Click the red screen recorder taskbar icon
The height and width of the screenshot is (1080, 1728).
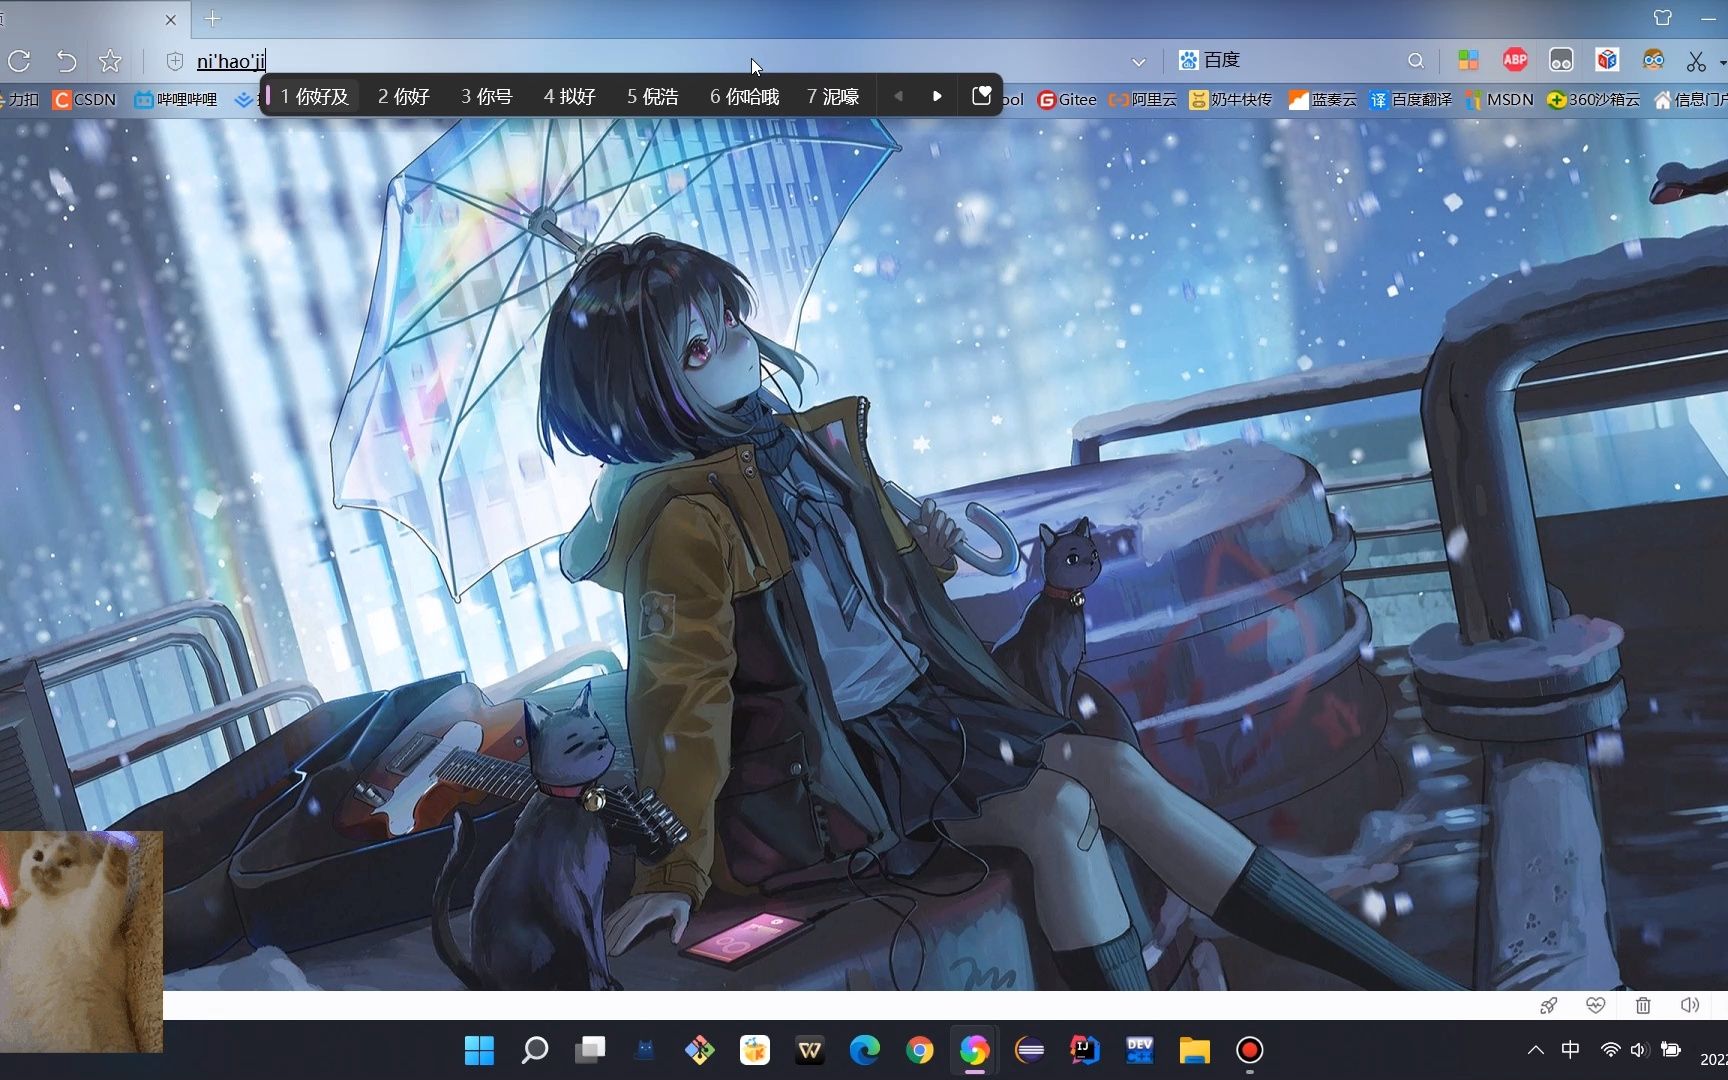pos(1250,1050)
